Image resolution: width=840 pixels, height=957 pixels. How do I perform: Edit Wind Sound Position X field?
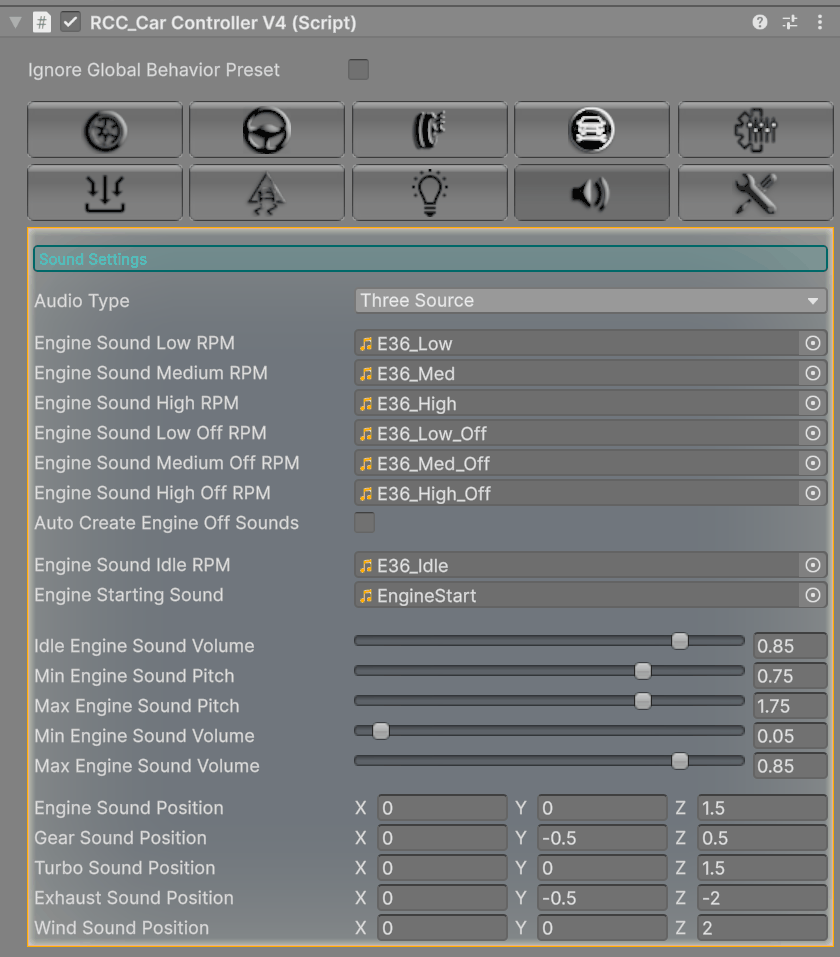pyautogui.click(x=442, y=928)
